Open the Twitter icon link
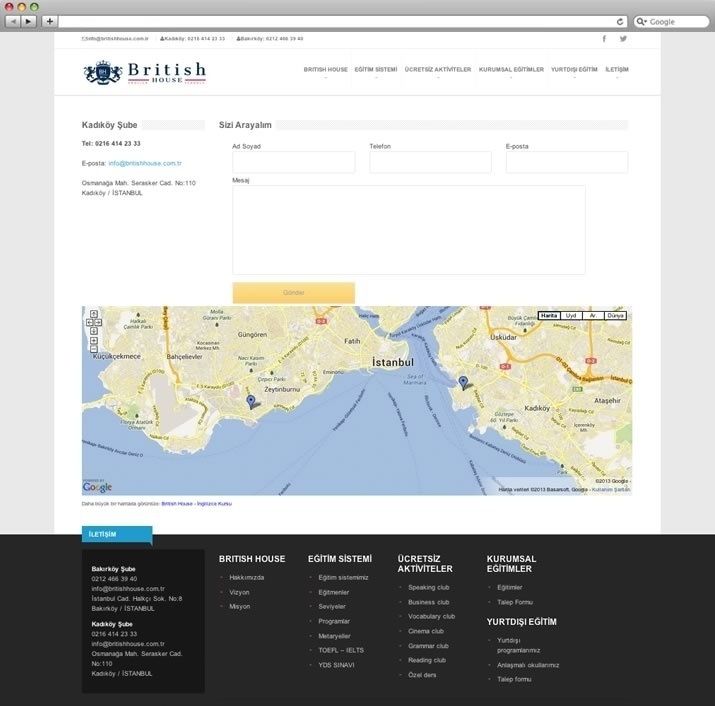715x706 pixels. [x=623, y=39]
